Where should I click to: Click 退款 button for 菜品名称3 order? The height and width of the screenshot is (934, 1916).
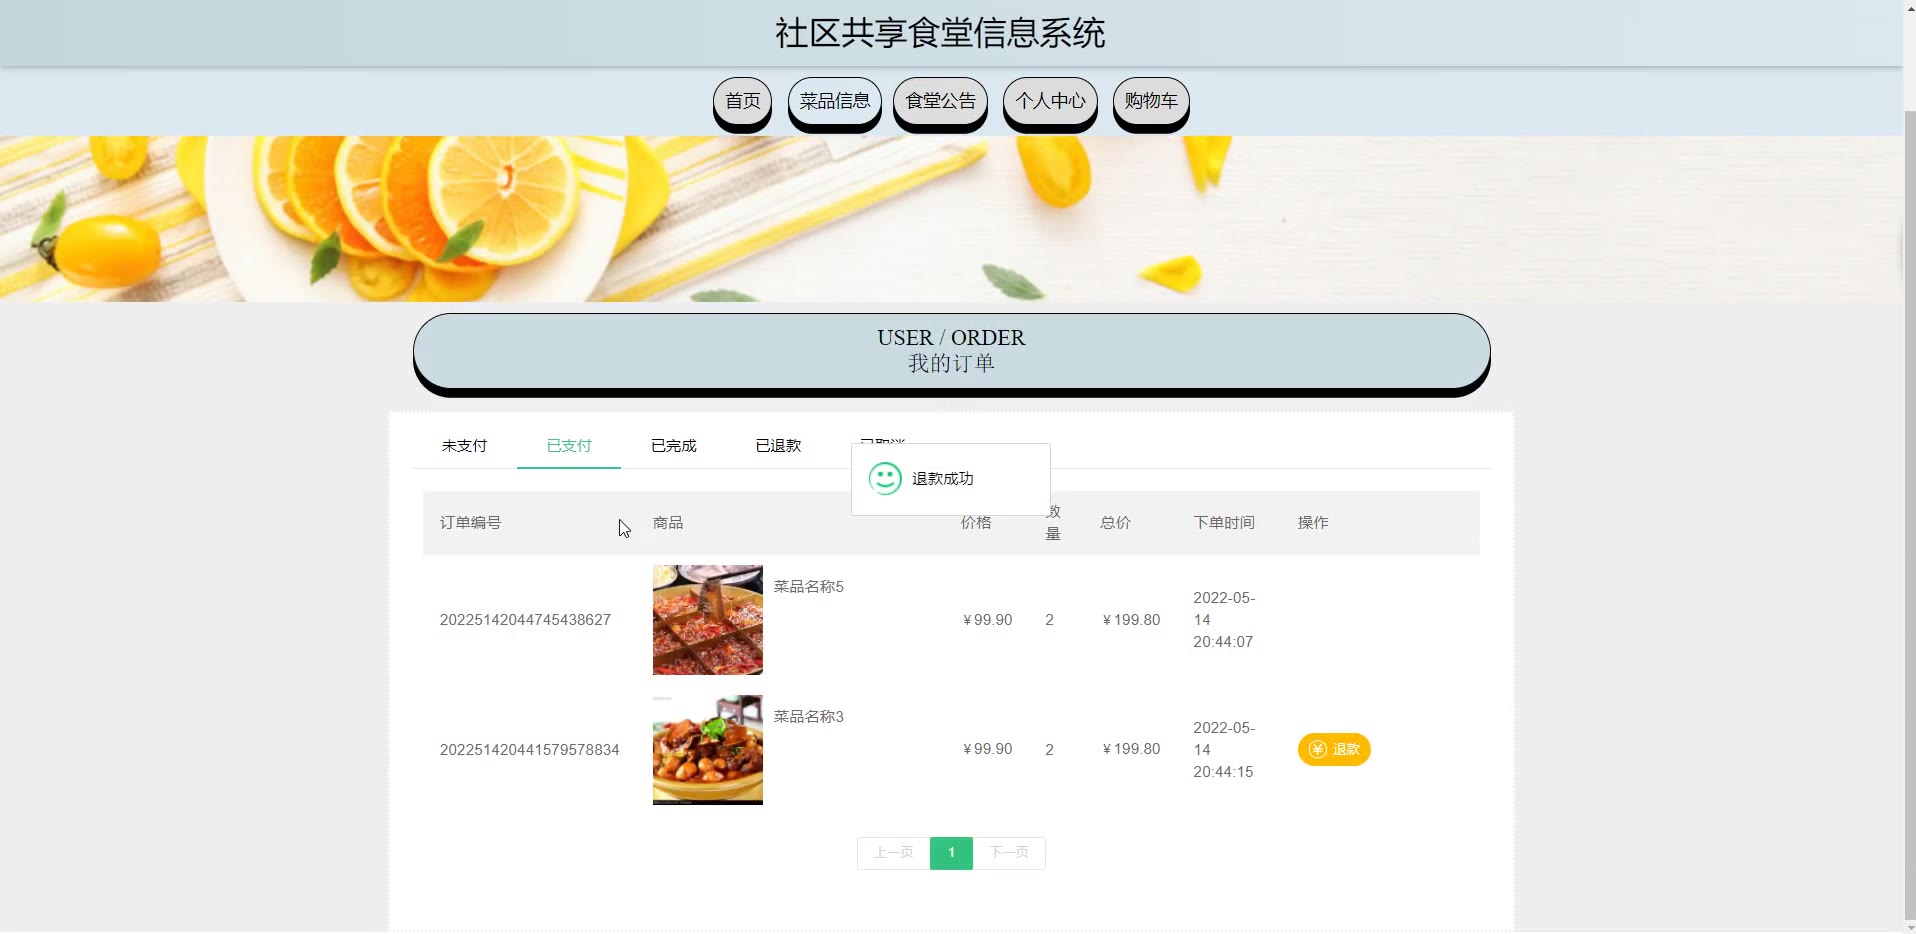coord(1334,750)
